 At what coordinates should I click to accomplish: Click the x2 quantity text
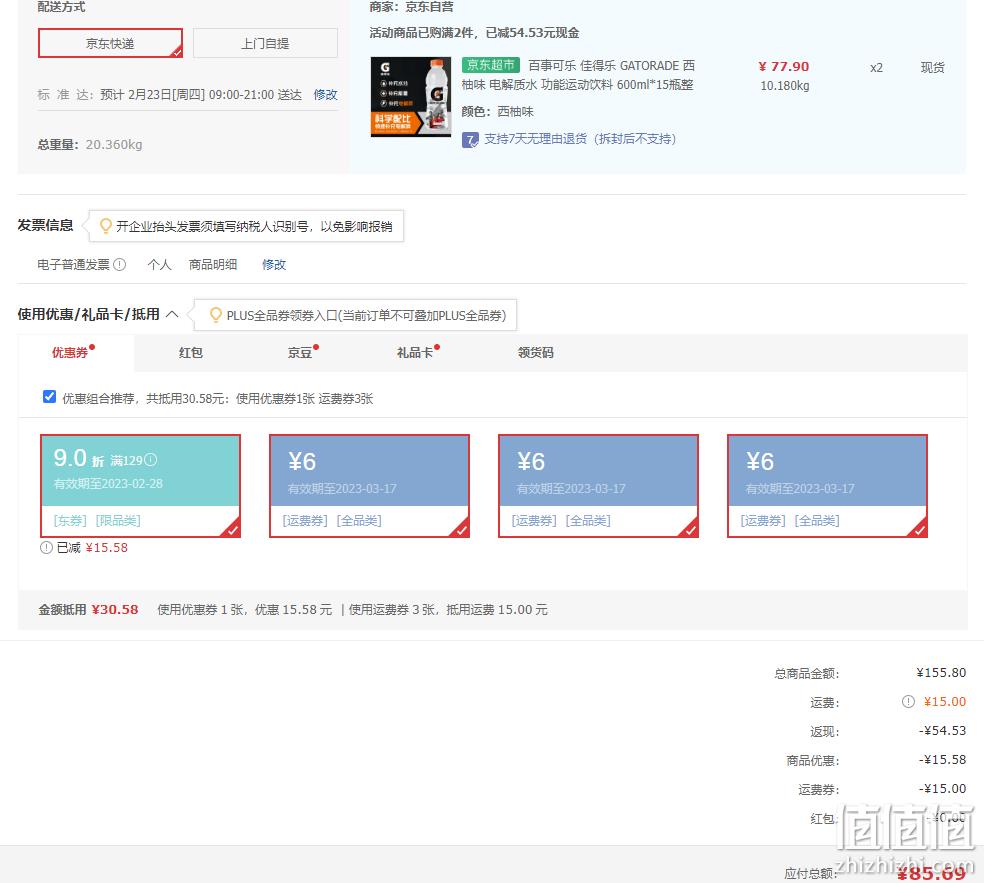click(x=876, y=68)
